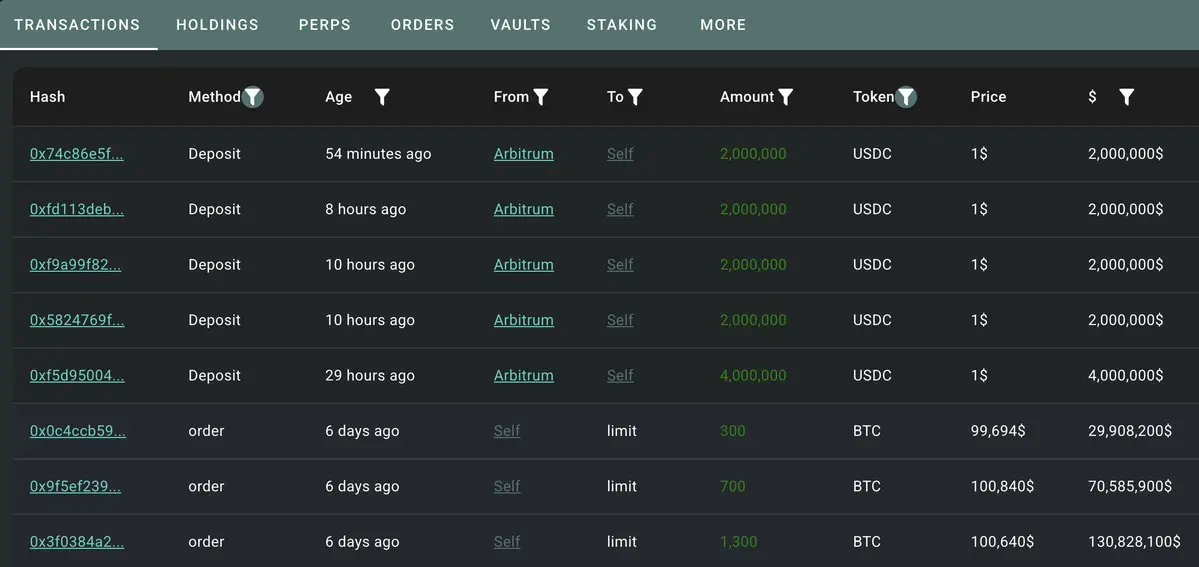Click the Orders tab
1199x567 pixels.
click(x=422, y=24)
